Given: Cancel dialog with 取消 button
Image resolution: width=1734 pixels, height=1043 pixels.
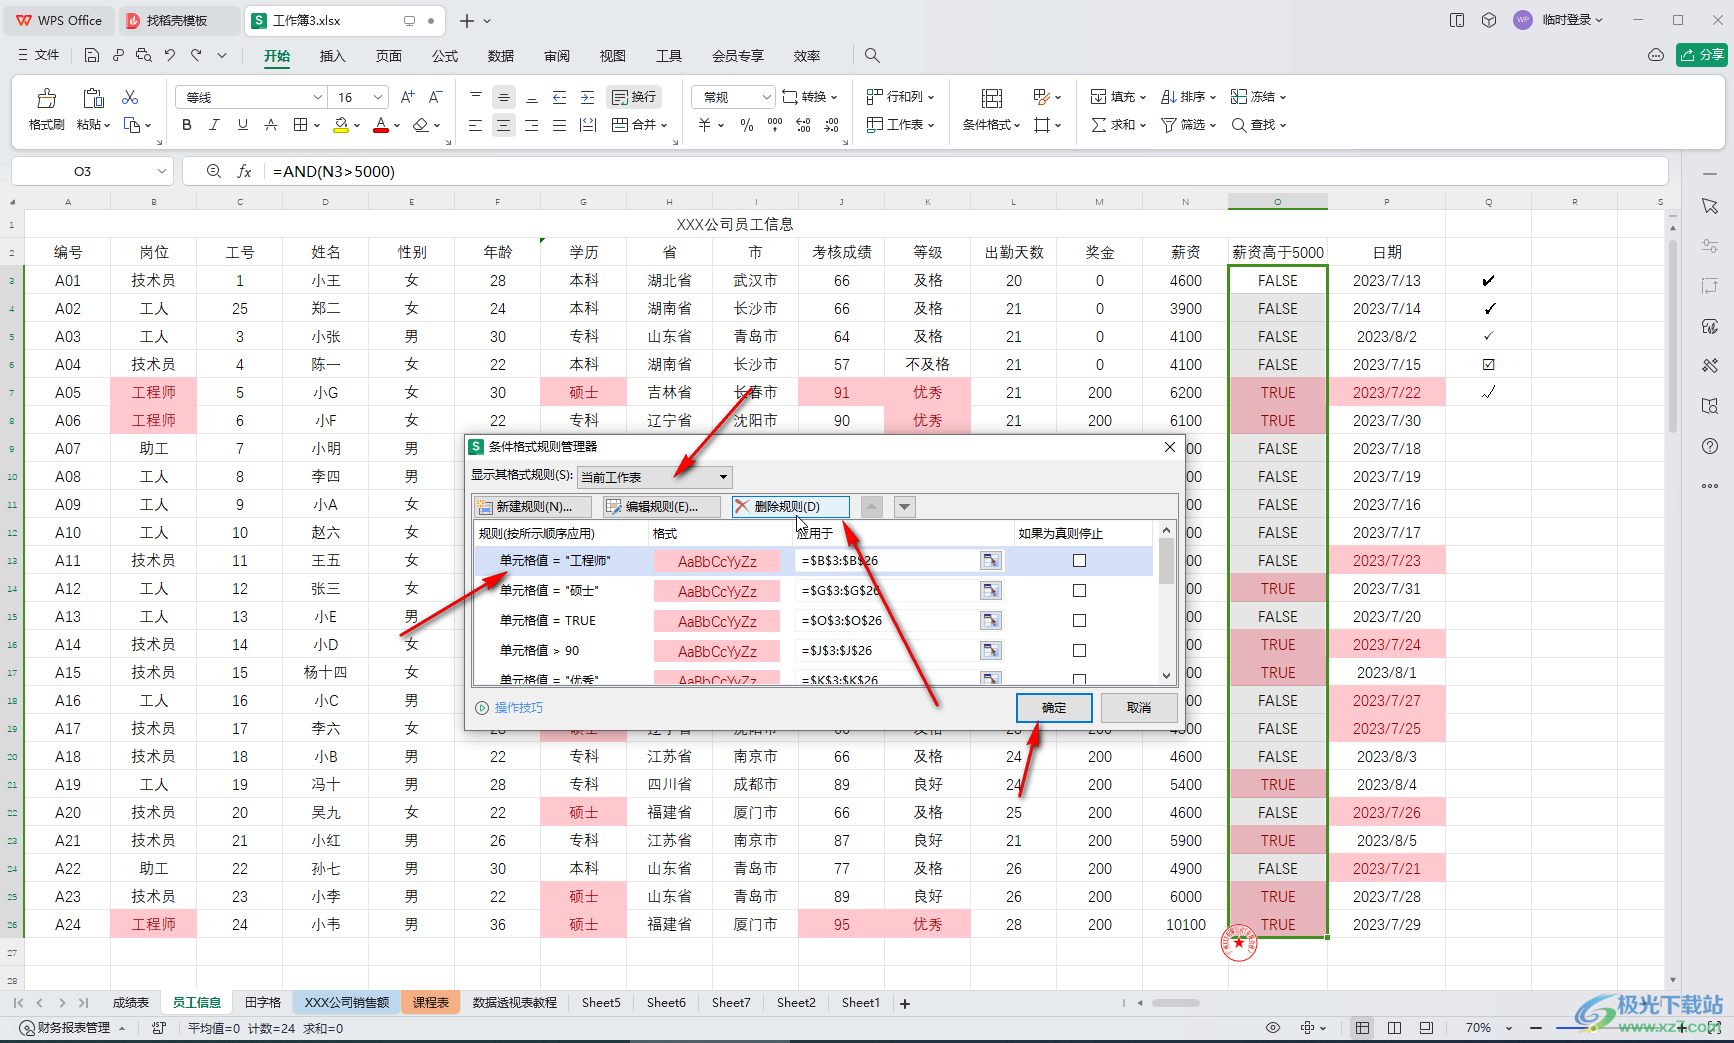Looking at the screenshot, I should pos(1138,708).
